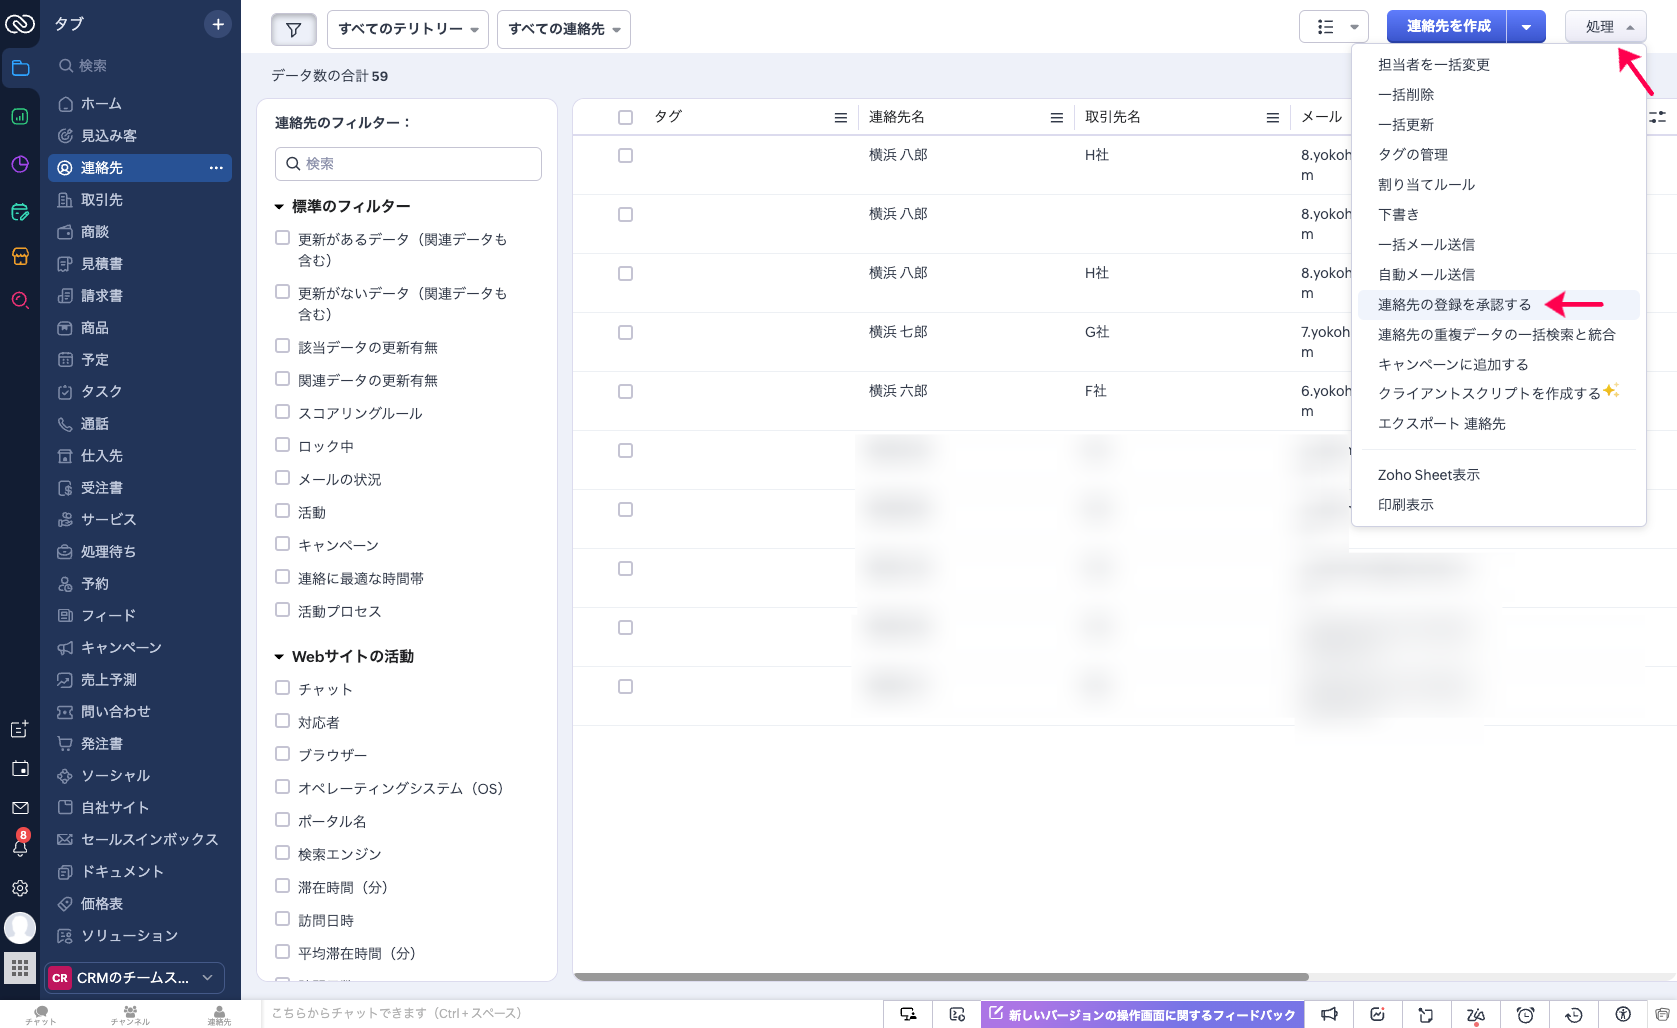Click the plus icon beside タブ
Image resolution: width=1677 pixels, height=1028 pixels.
click(217, 24)
